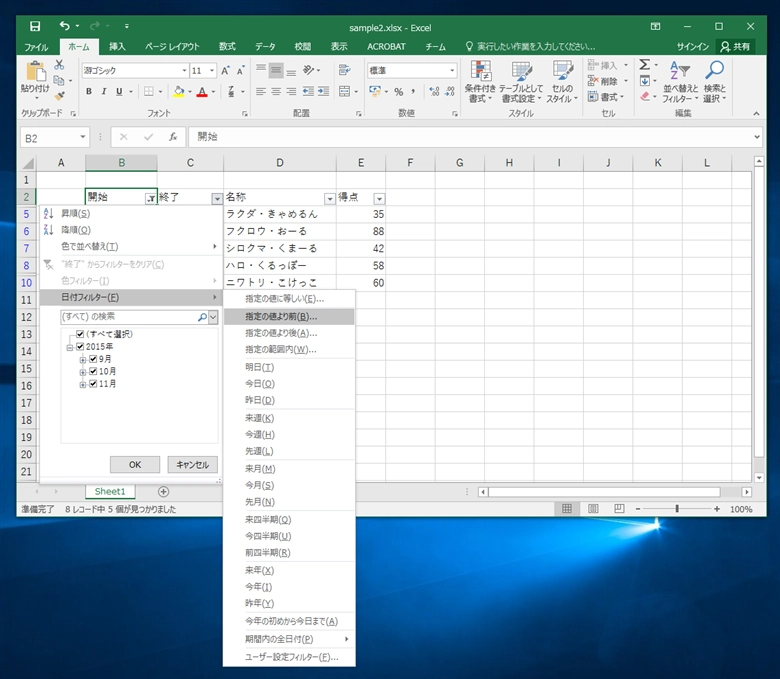Image resolution: width=780 pixels, height=679 pixels.
Task: Open the 名称 column filter dropdown
Action: (x=329, y=198)
